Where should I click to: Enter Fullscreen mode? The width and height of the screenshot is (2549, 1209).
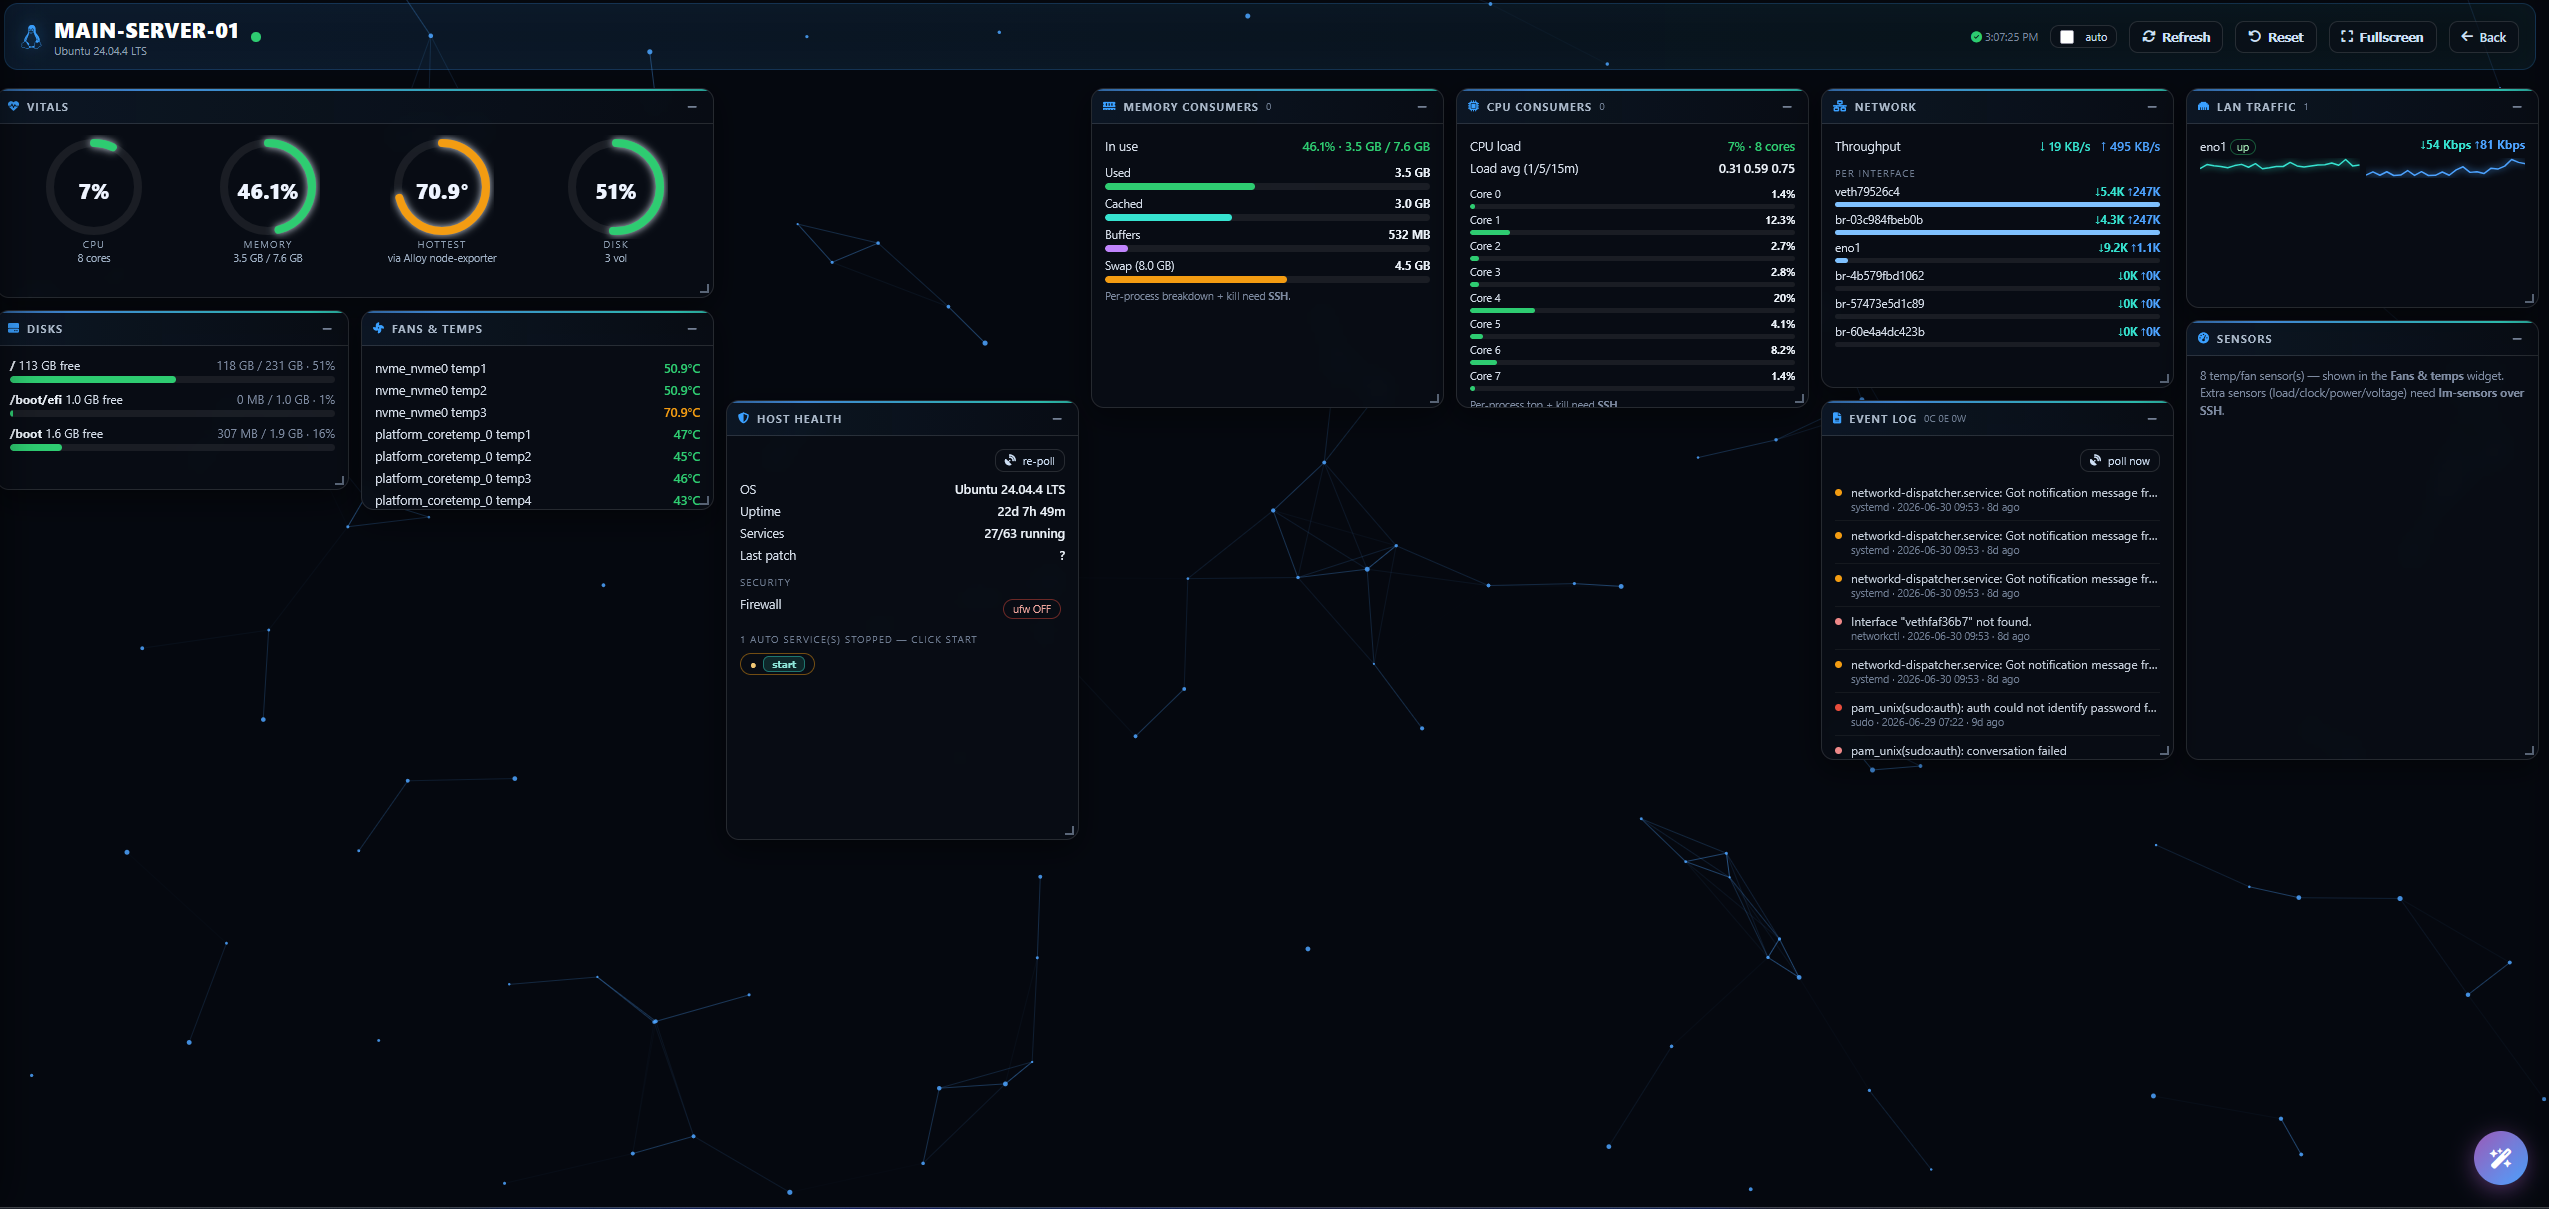click(2382, 37)
